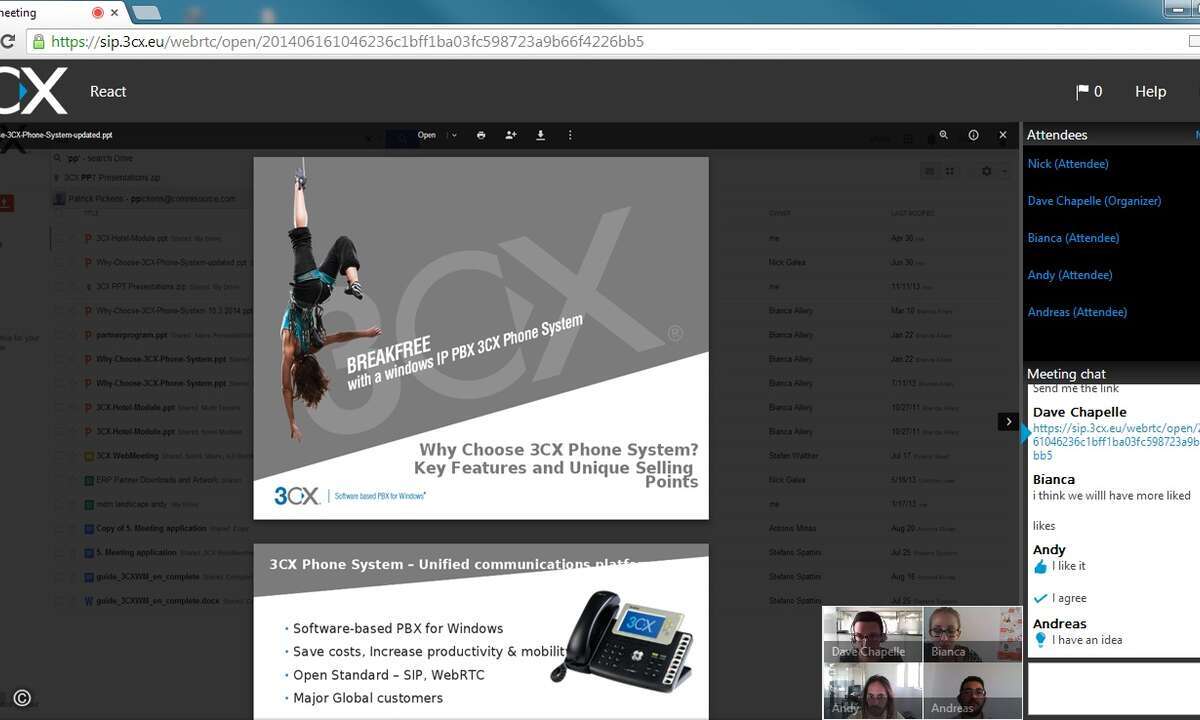Print the presentation using the printer icon

pyautogui.click(x=481, y=135)
